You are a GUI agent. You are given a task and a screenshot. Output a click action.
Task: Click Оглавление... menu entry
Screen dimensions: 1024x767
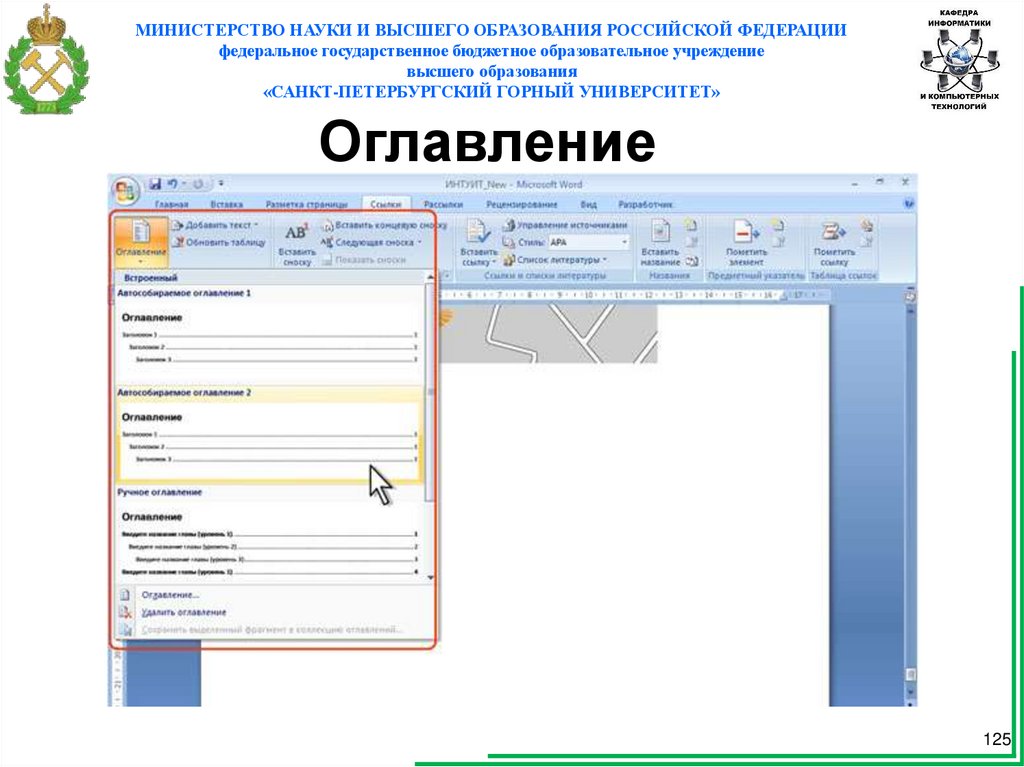170,595
